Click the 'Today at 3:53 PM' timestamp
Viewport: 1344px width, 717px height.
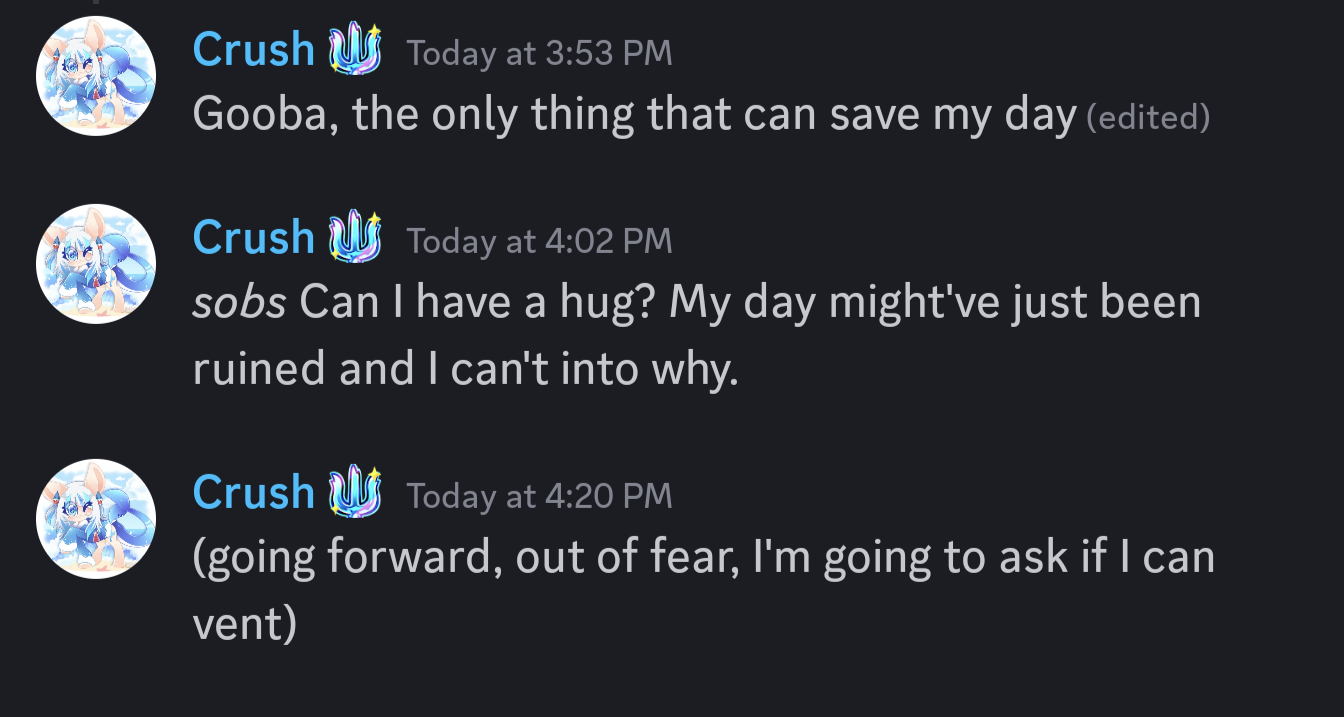click(x=539, y=53)
